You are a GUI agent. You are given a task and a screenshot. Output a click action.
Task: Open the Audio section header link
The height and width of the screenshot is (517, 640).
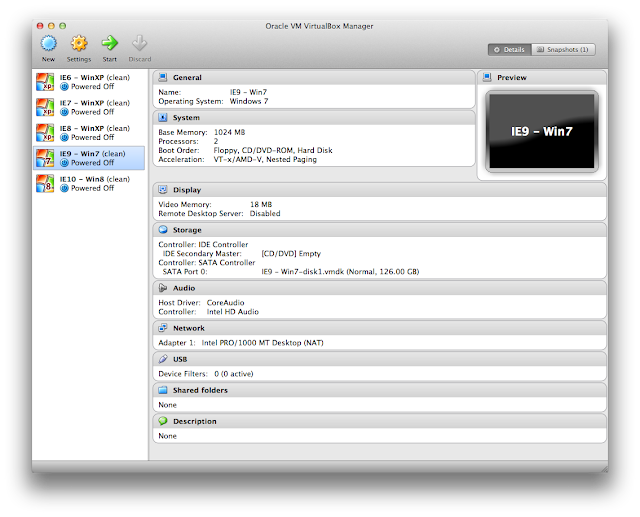pos(184,288)
